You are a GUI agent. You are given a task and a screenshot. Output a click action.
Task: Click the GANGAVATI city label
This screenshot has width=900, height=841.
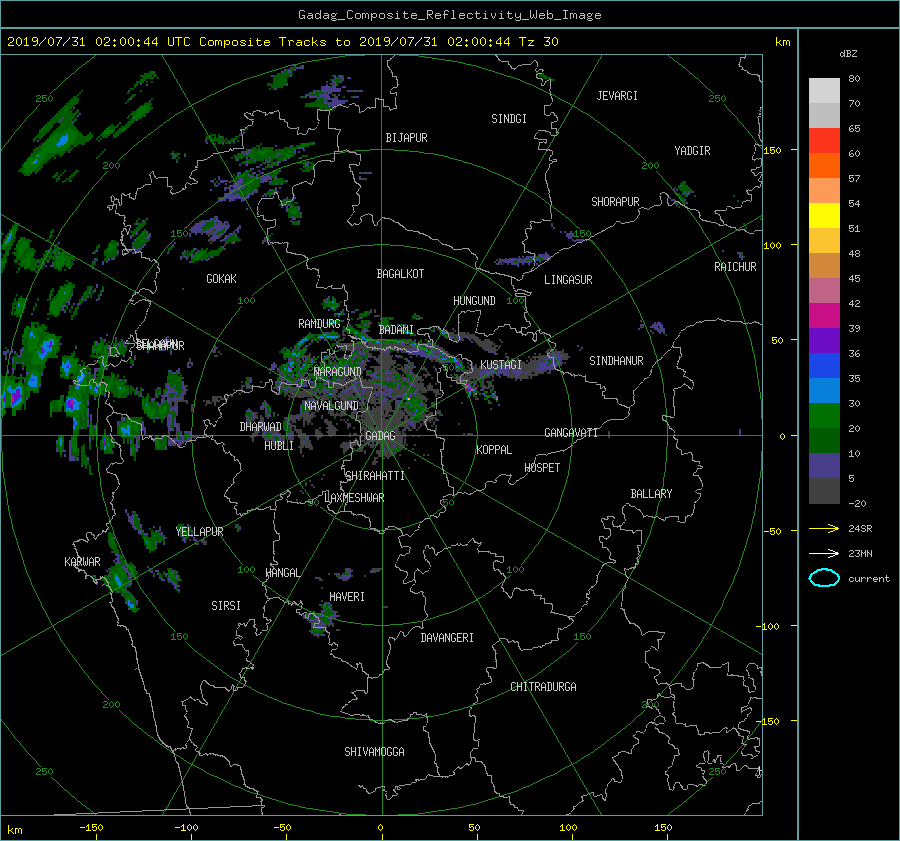pos(571,433)
